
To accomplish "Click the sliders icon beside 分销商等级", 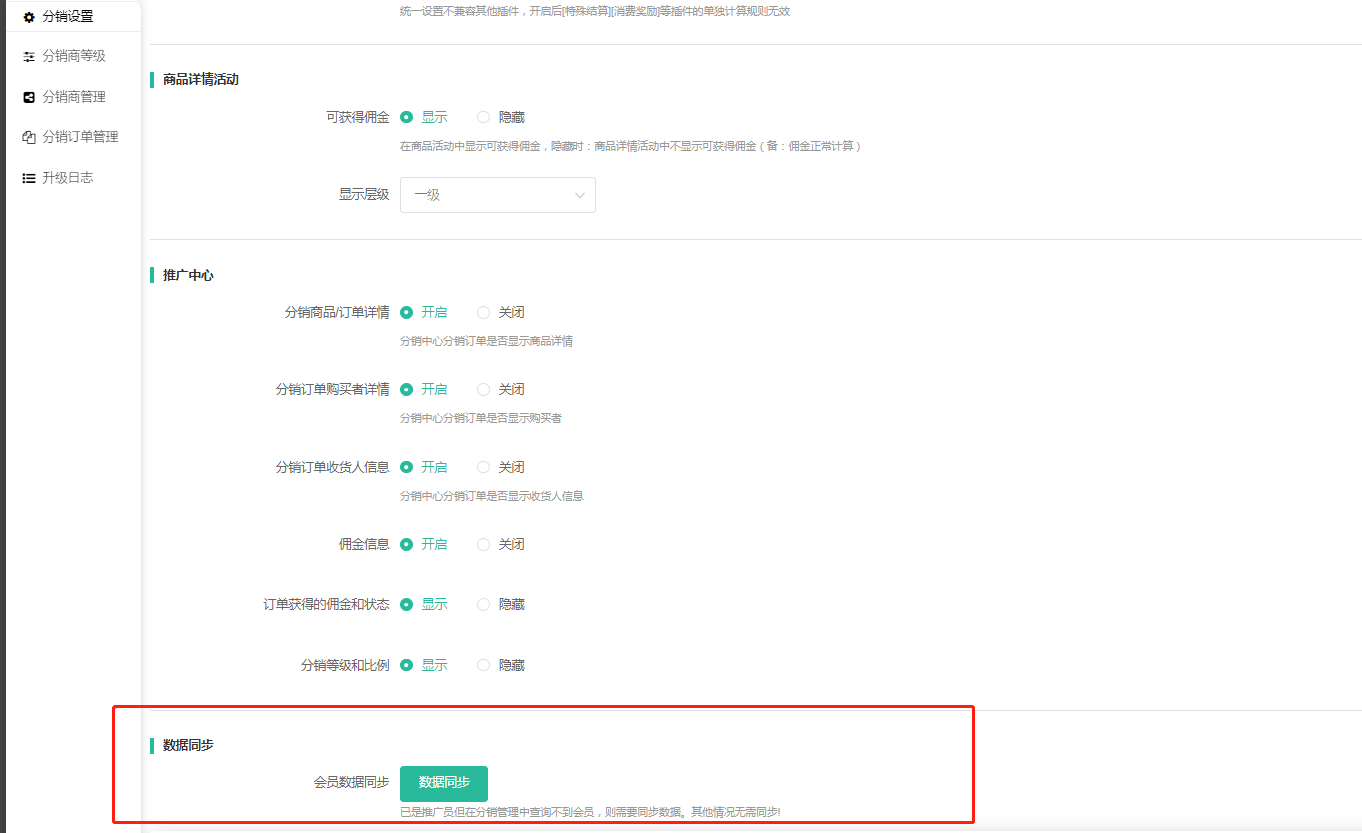I will (29, 57).
